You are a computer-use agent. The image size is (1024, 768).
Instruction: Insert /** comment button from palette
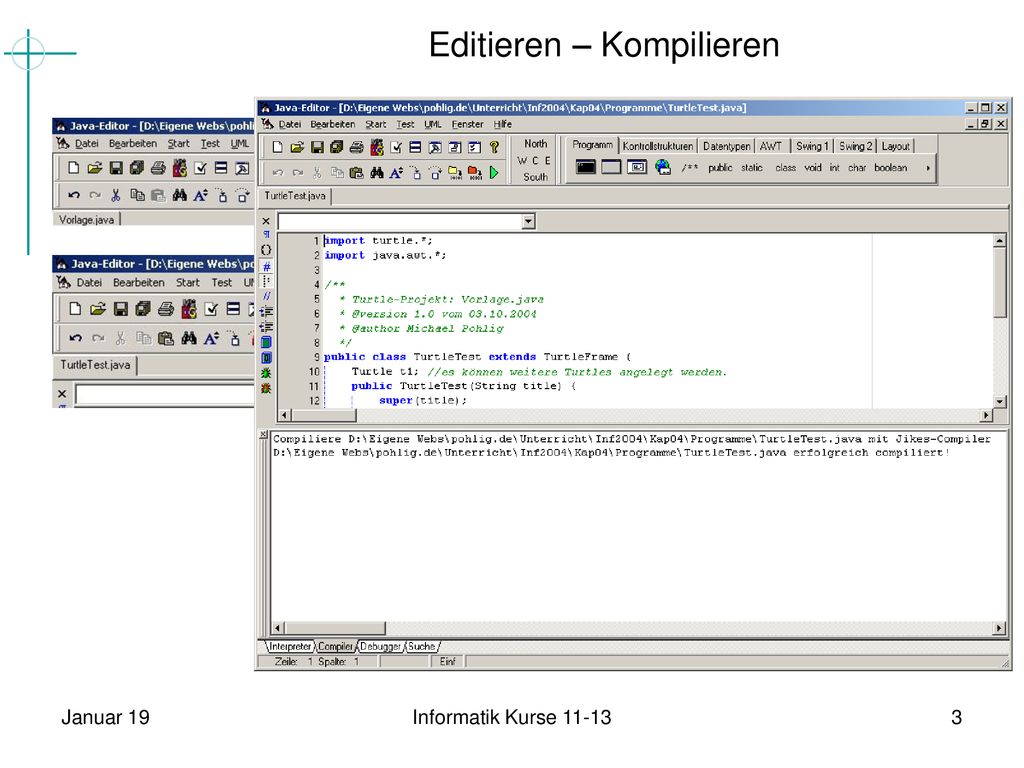pyautogui.click(x=690, y=168)
